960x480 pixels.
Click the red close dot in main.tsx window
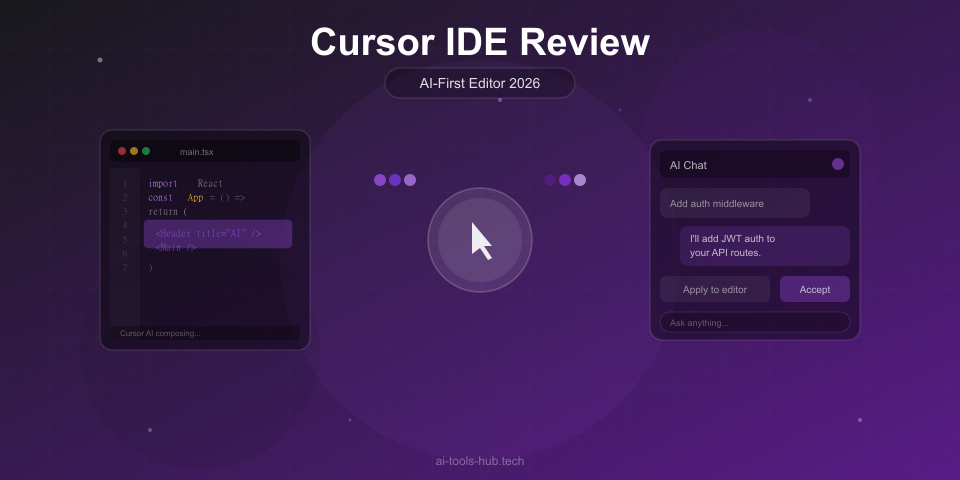coord(122,151)
